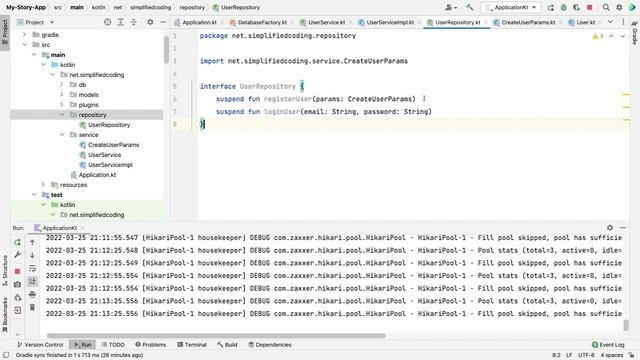Expand the gradle folder
This screenshot has height=360, width=640.
tap(24, 35)
